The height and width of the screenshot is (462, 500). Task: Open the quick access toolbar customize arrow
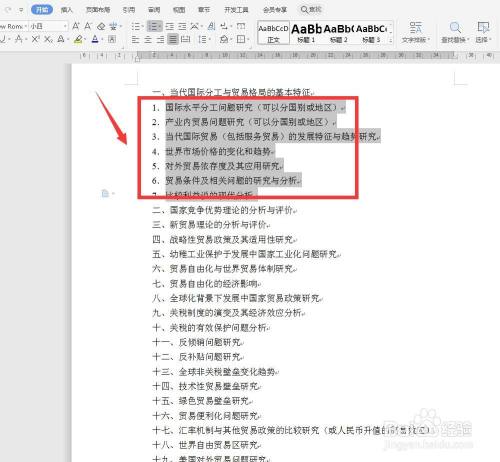[x=21, y=10]
